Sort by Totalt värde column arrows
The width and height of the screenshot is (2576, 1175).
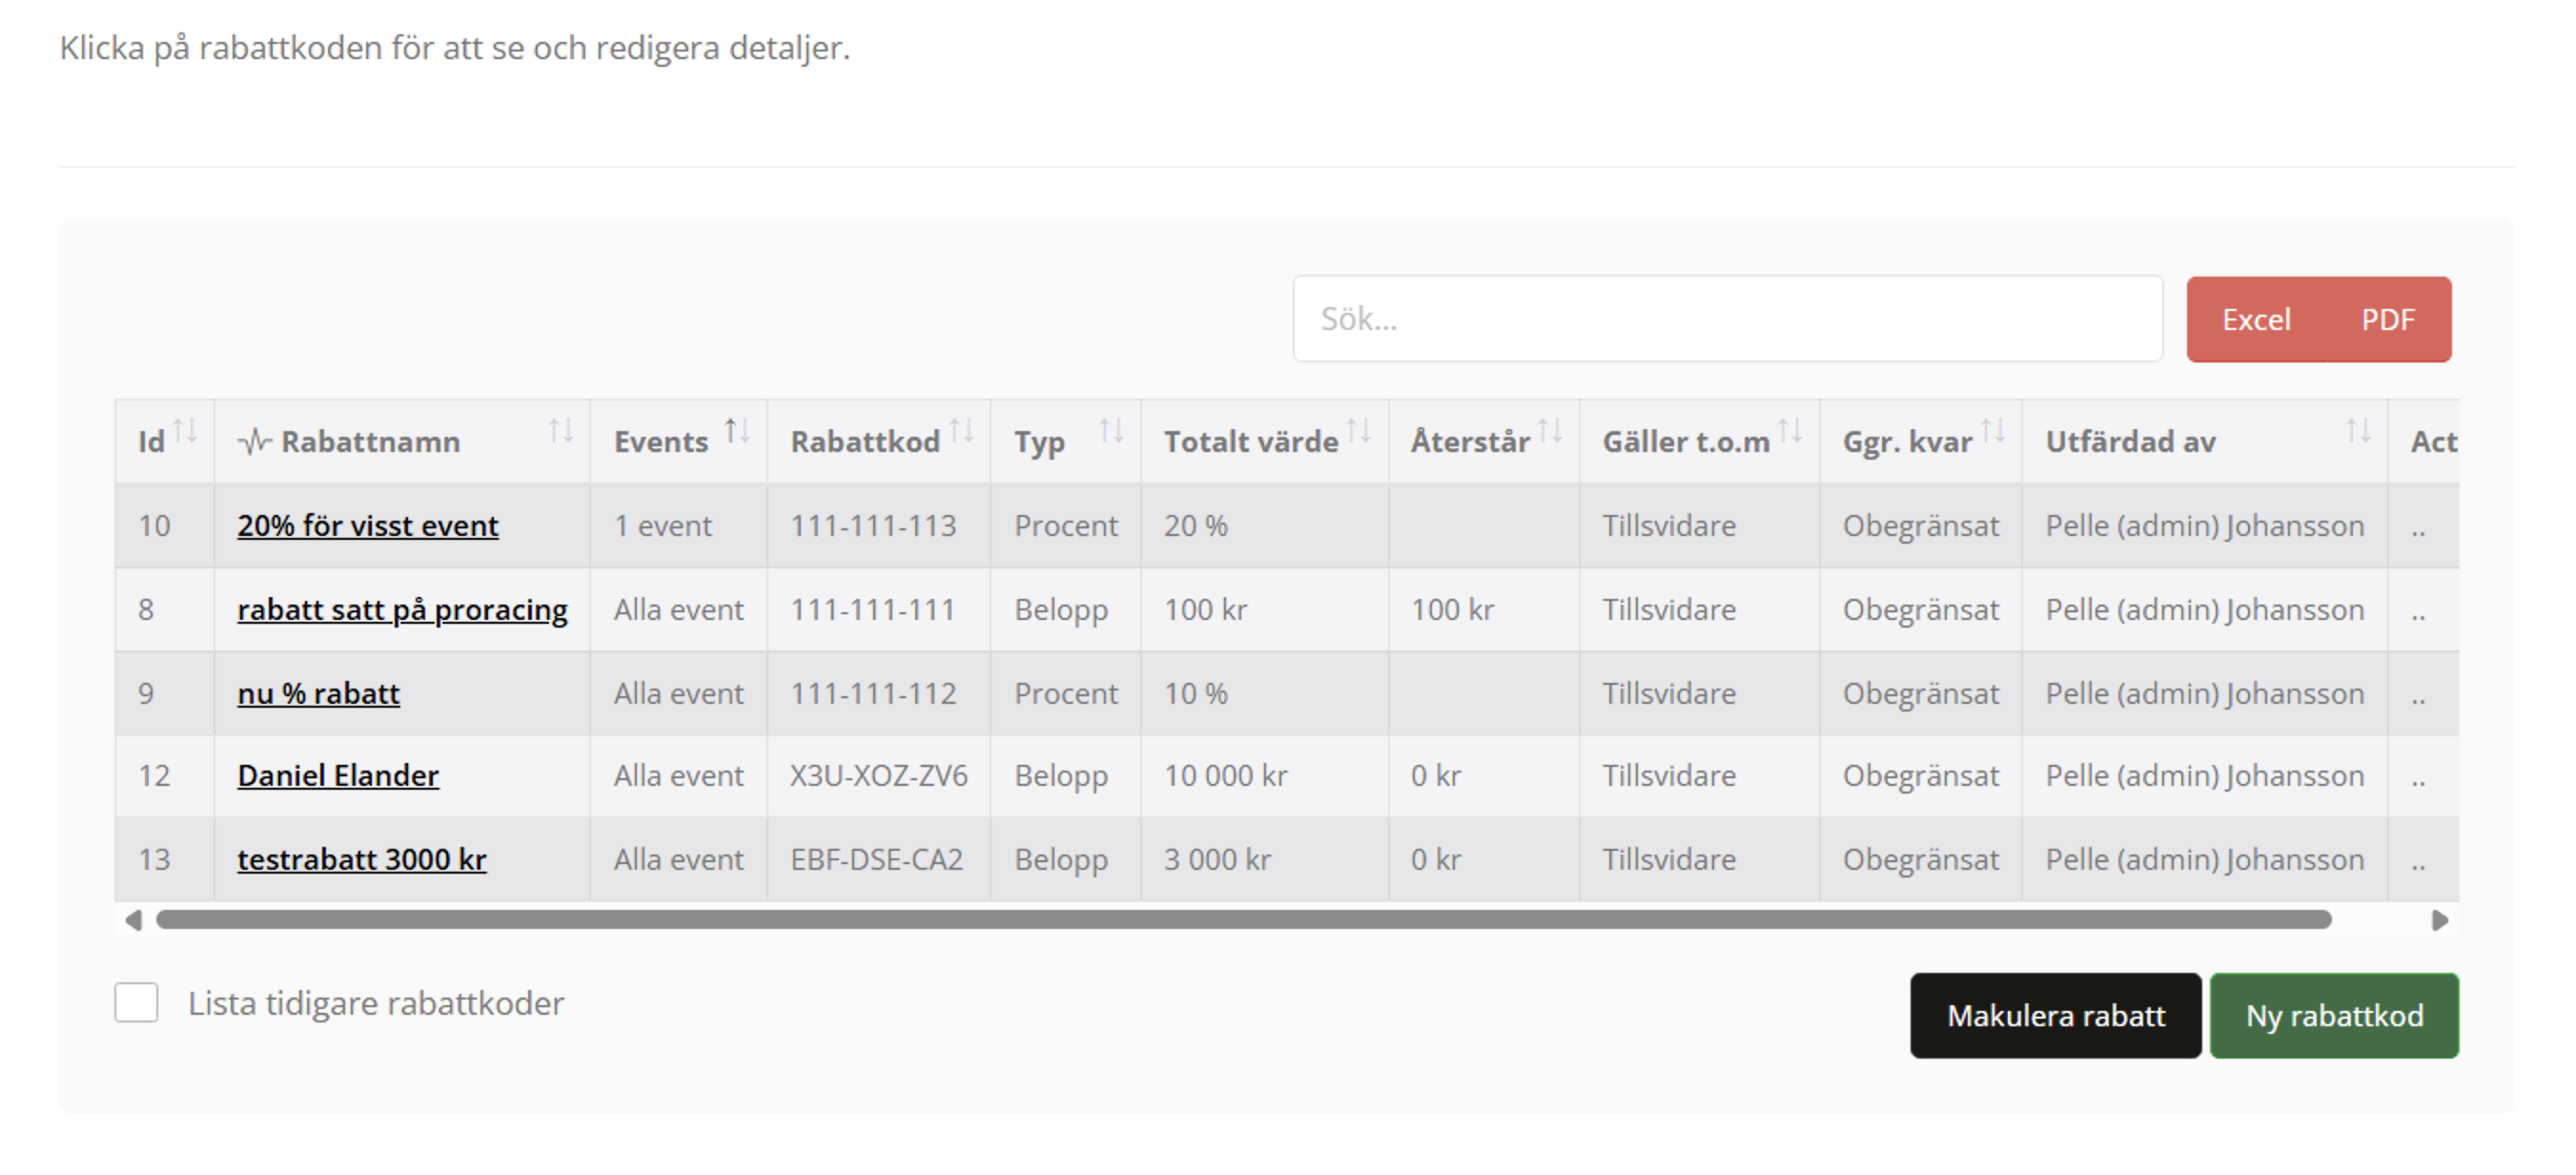point(1358,432)
